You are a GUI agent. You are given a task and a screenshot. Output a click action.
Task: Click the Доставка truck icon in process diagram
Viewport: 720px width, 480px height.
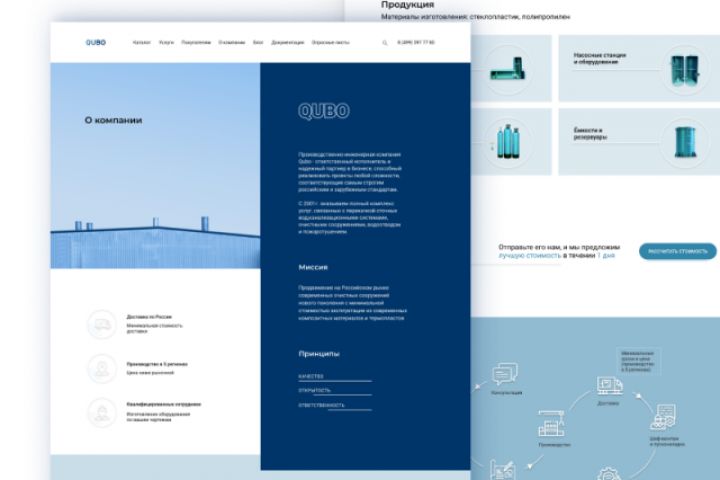[609, 386]
